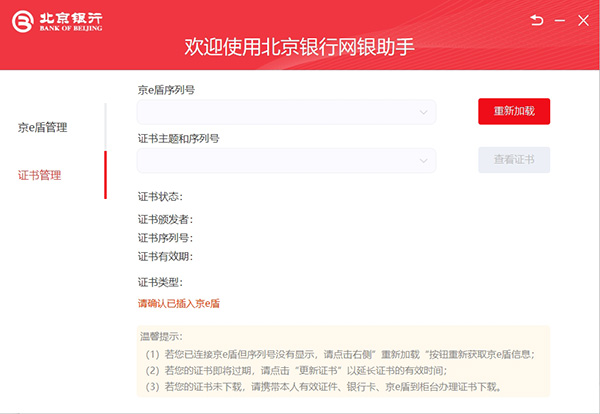Screen dimensions: 600x414
Task: Click tip (2) about updating expiring certificate
Action: coord(296,370)
